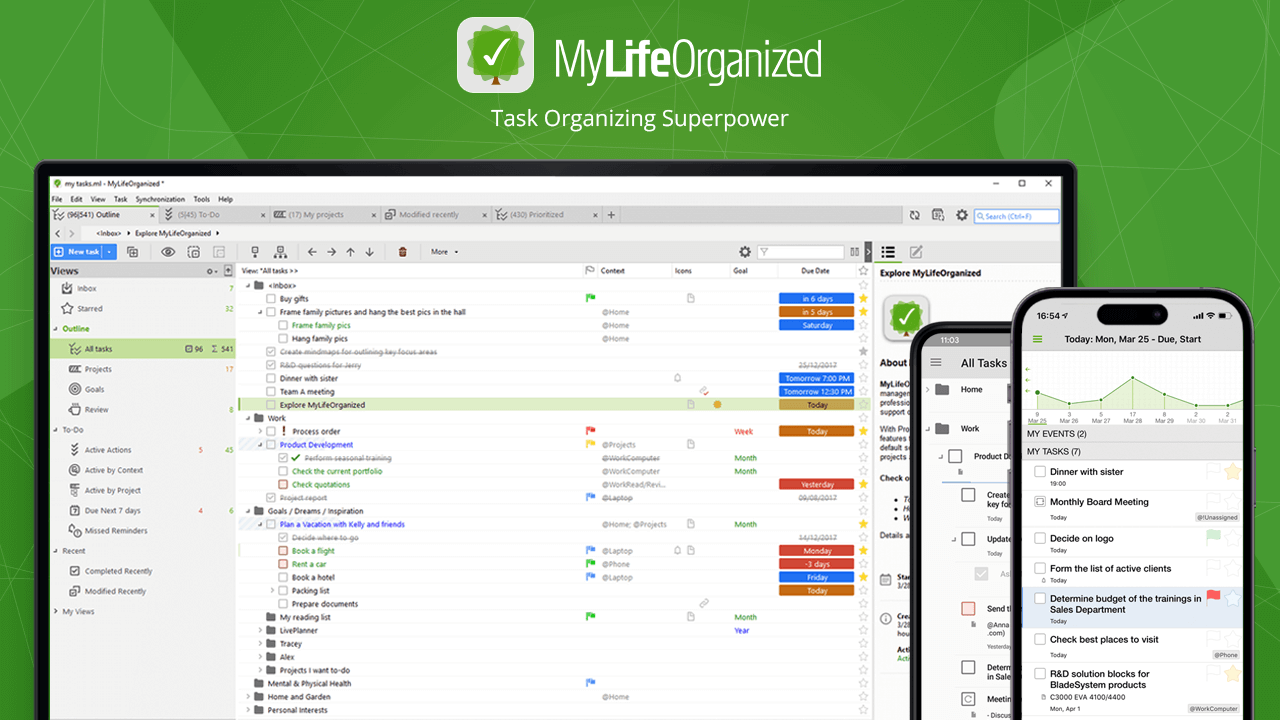Screen dimensions: 1280x720
Task: Click the calendar sync icon near search
Action: [938, 215]
